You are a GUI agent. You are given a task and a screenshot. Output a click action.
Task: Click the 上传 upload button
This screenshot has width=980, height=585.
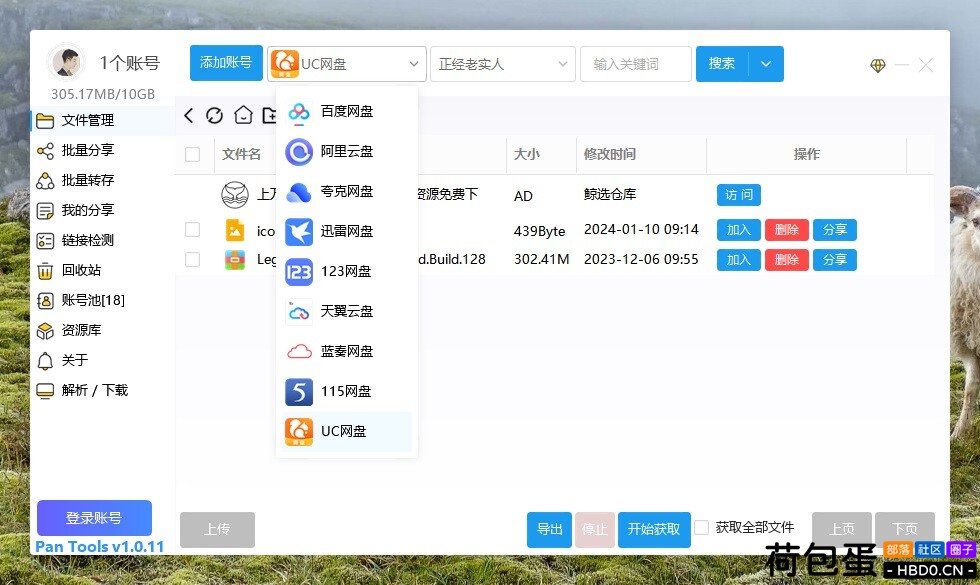click(x=218, y=529)
